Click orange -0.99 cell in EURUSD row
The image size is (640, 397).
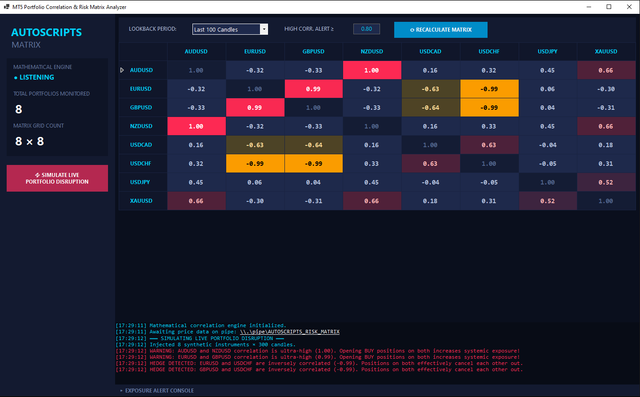pos(489,89)
